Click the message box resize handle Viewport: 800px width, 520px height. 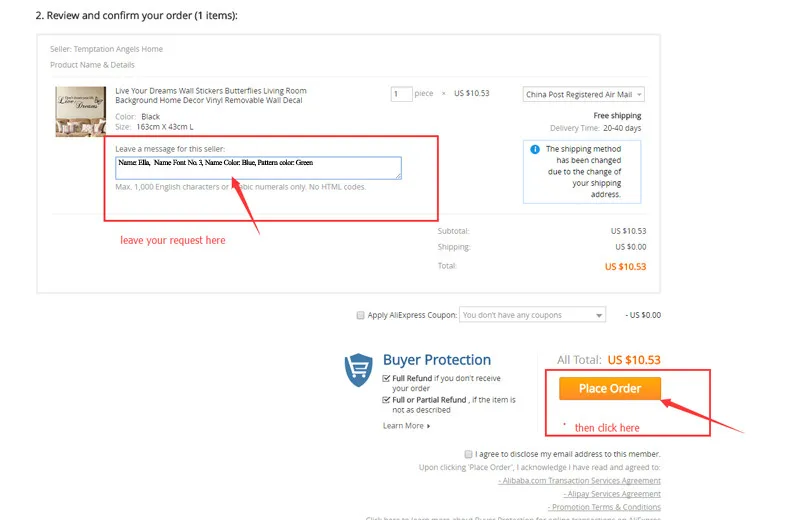click(x=398, y=176)
